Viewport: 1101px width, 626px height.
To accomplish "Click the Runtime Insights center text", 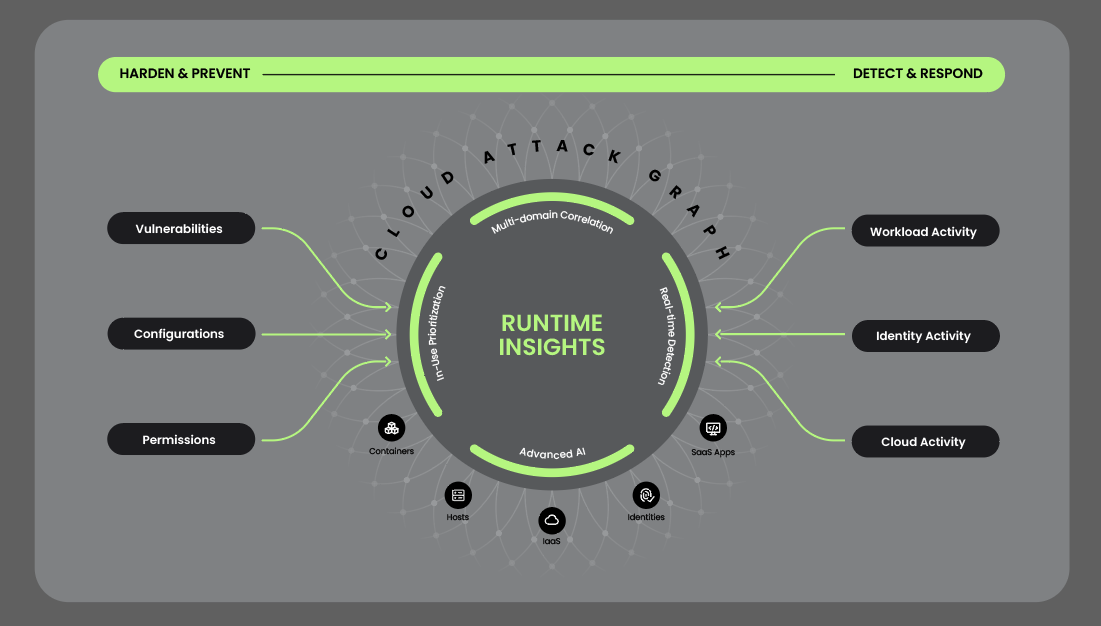I will [552, 335].
